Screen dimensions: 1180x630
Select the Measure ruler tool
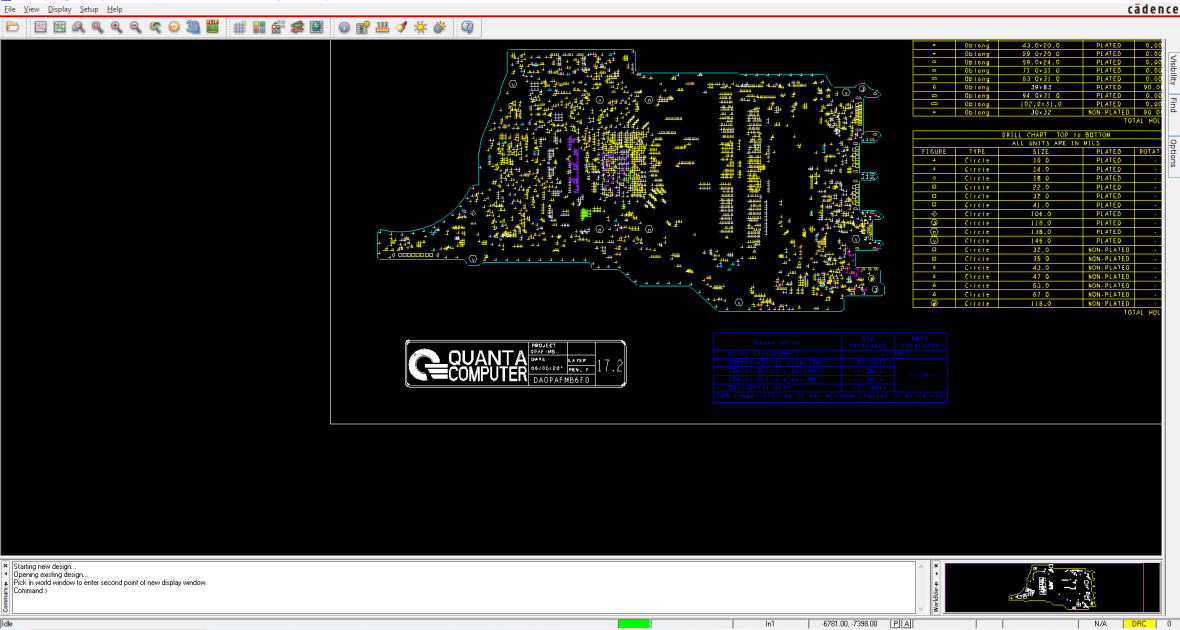[382, 27]
